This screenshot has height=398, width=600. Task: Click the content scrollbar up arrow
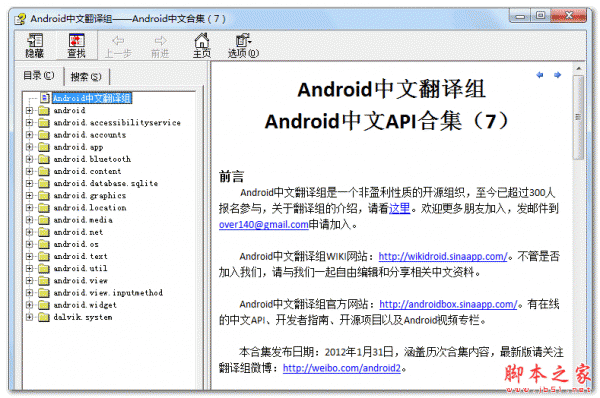[579, 69]
